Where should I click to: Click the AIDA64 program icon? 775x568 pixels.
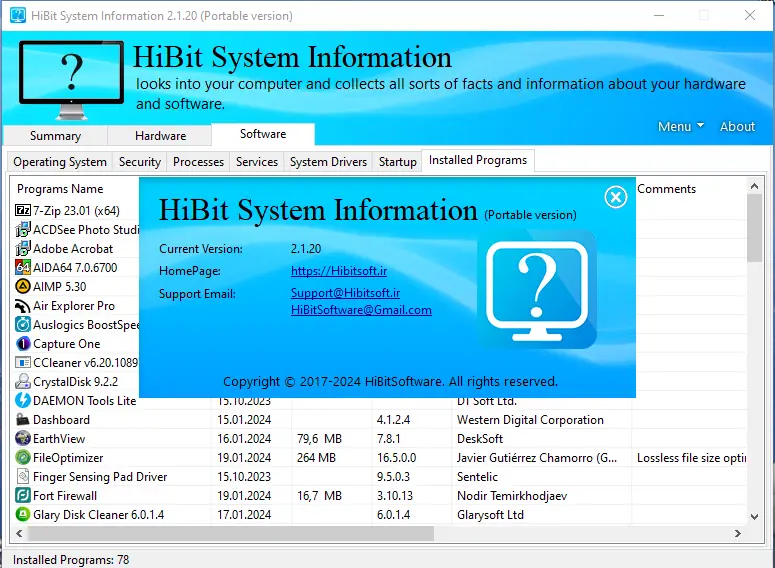coord(23,267)
